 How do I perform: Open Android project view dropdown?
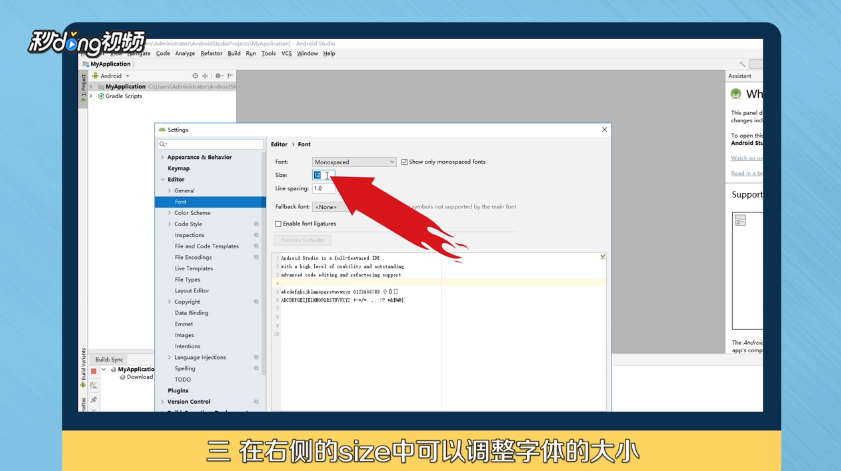point(111,76)
